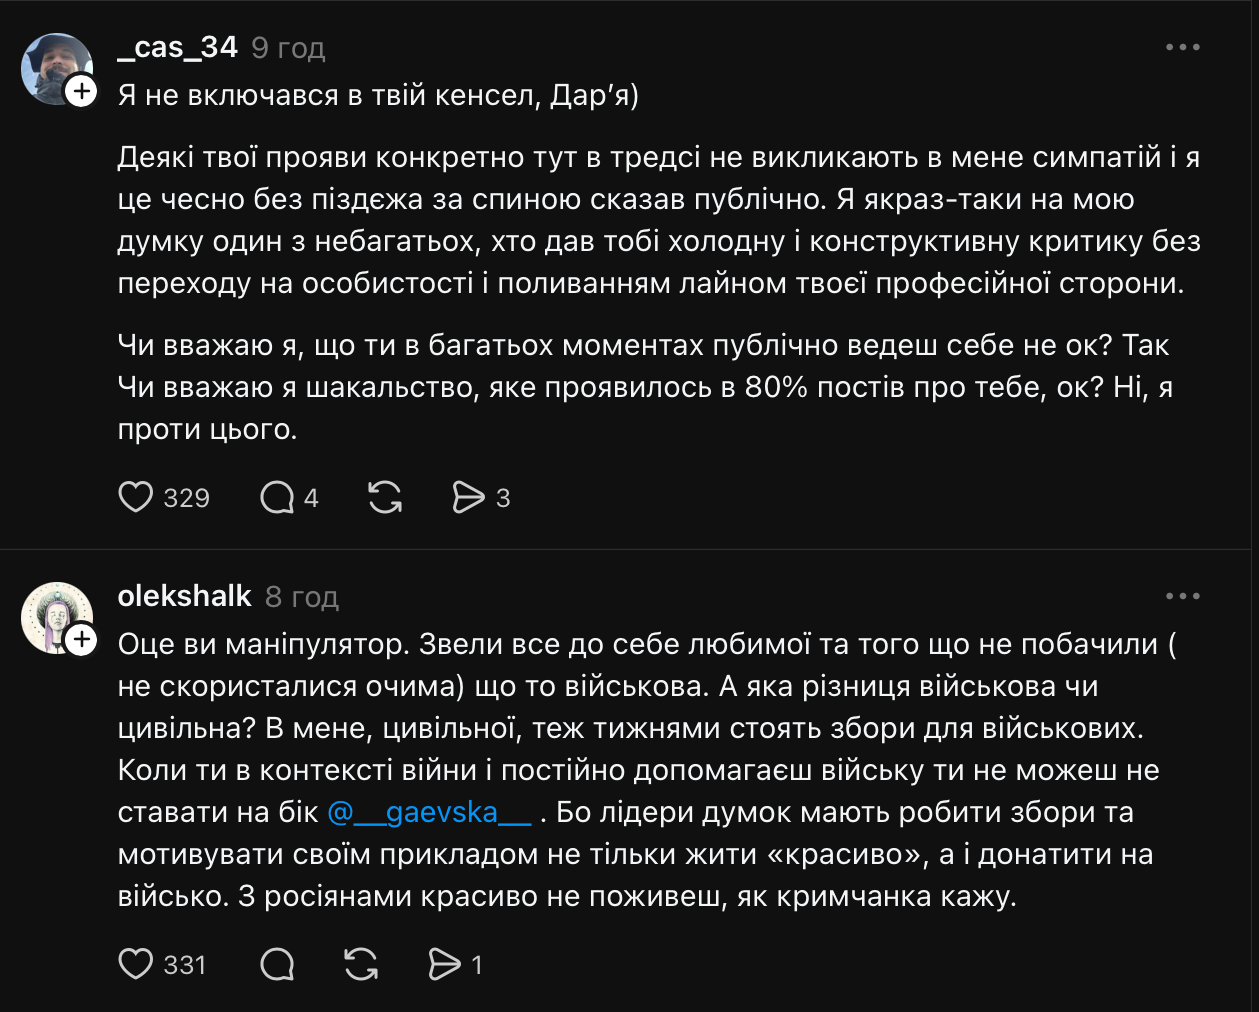Follow _cas_34 using avatar plus badge

pos(81,91)
